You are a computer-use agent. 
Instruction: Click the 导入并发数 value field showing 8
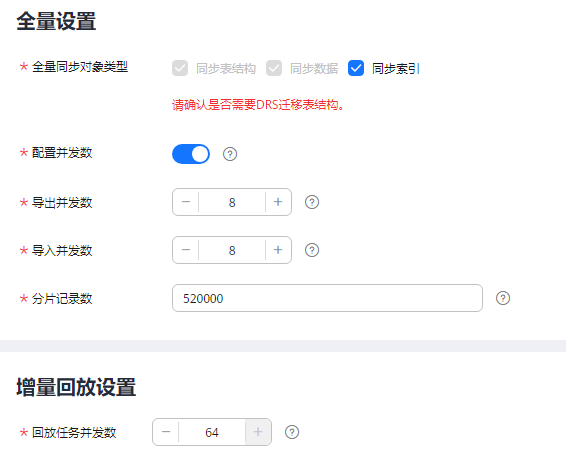[x=232, y=250]
